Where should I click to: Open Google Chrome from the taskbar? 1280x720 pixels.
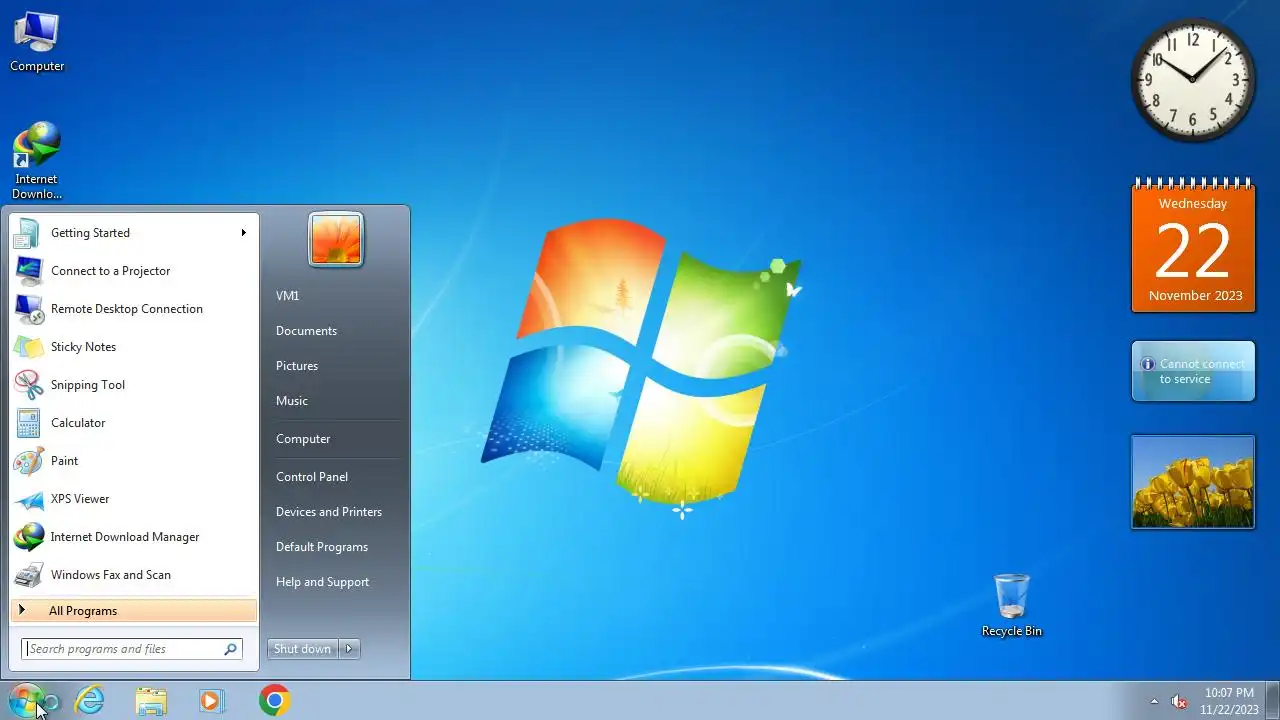274,700
